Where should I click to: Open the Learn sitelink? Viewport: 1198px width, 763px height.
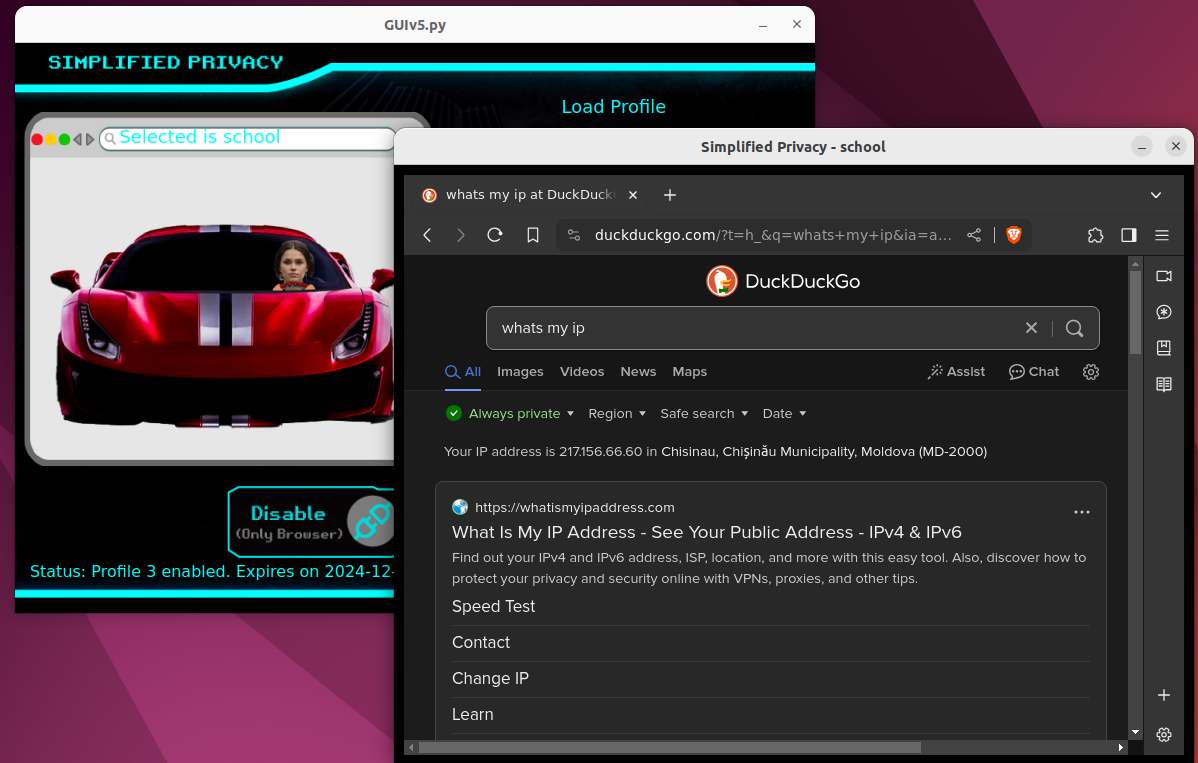pos(472,714)
